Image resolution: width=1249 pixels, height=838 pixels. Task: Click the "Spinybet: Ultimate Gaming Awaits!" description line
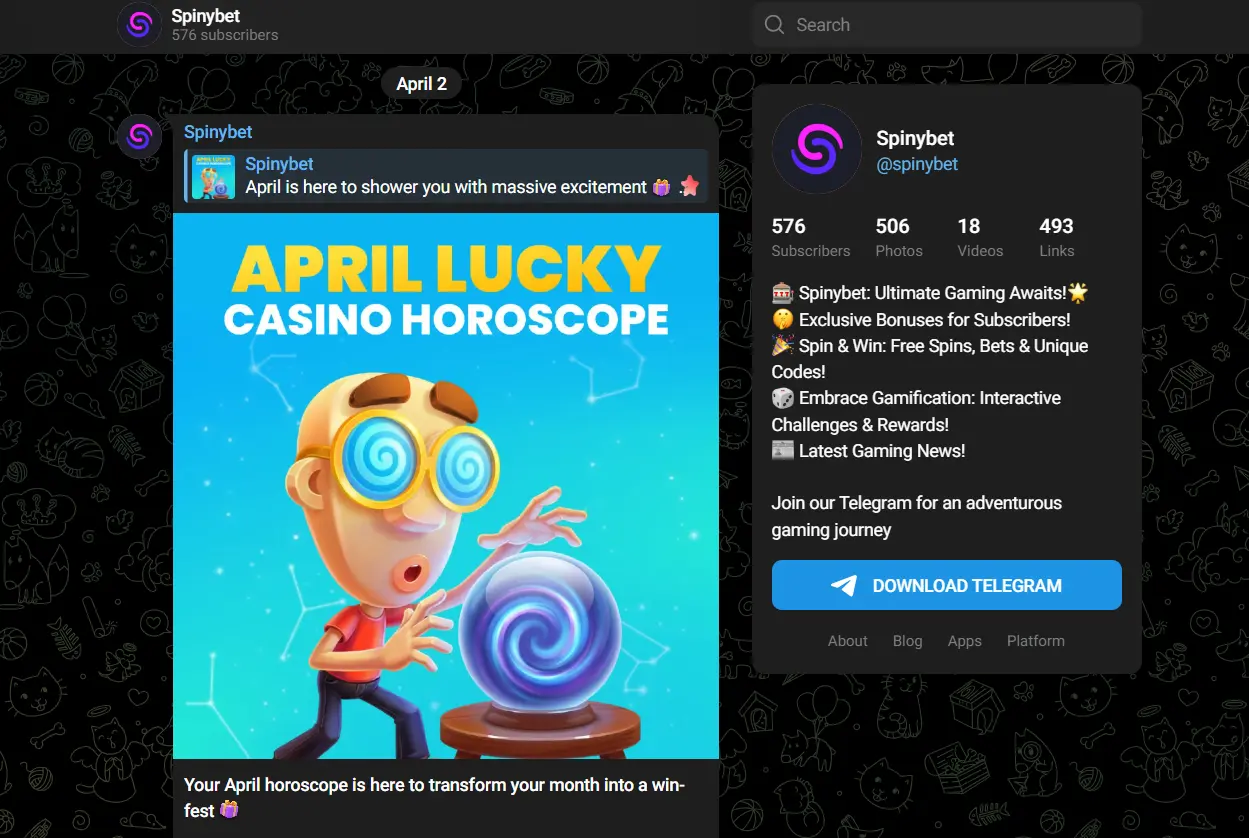coord(930,293)
